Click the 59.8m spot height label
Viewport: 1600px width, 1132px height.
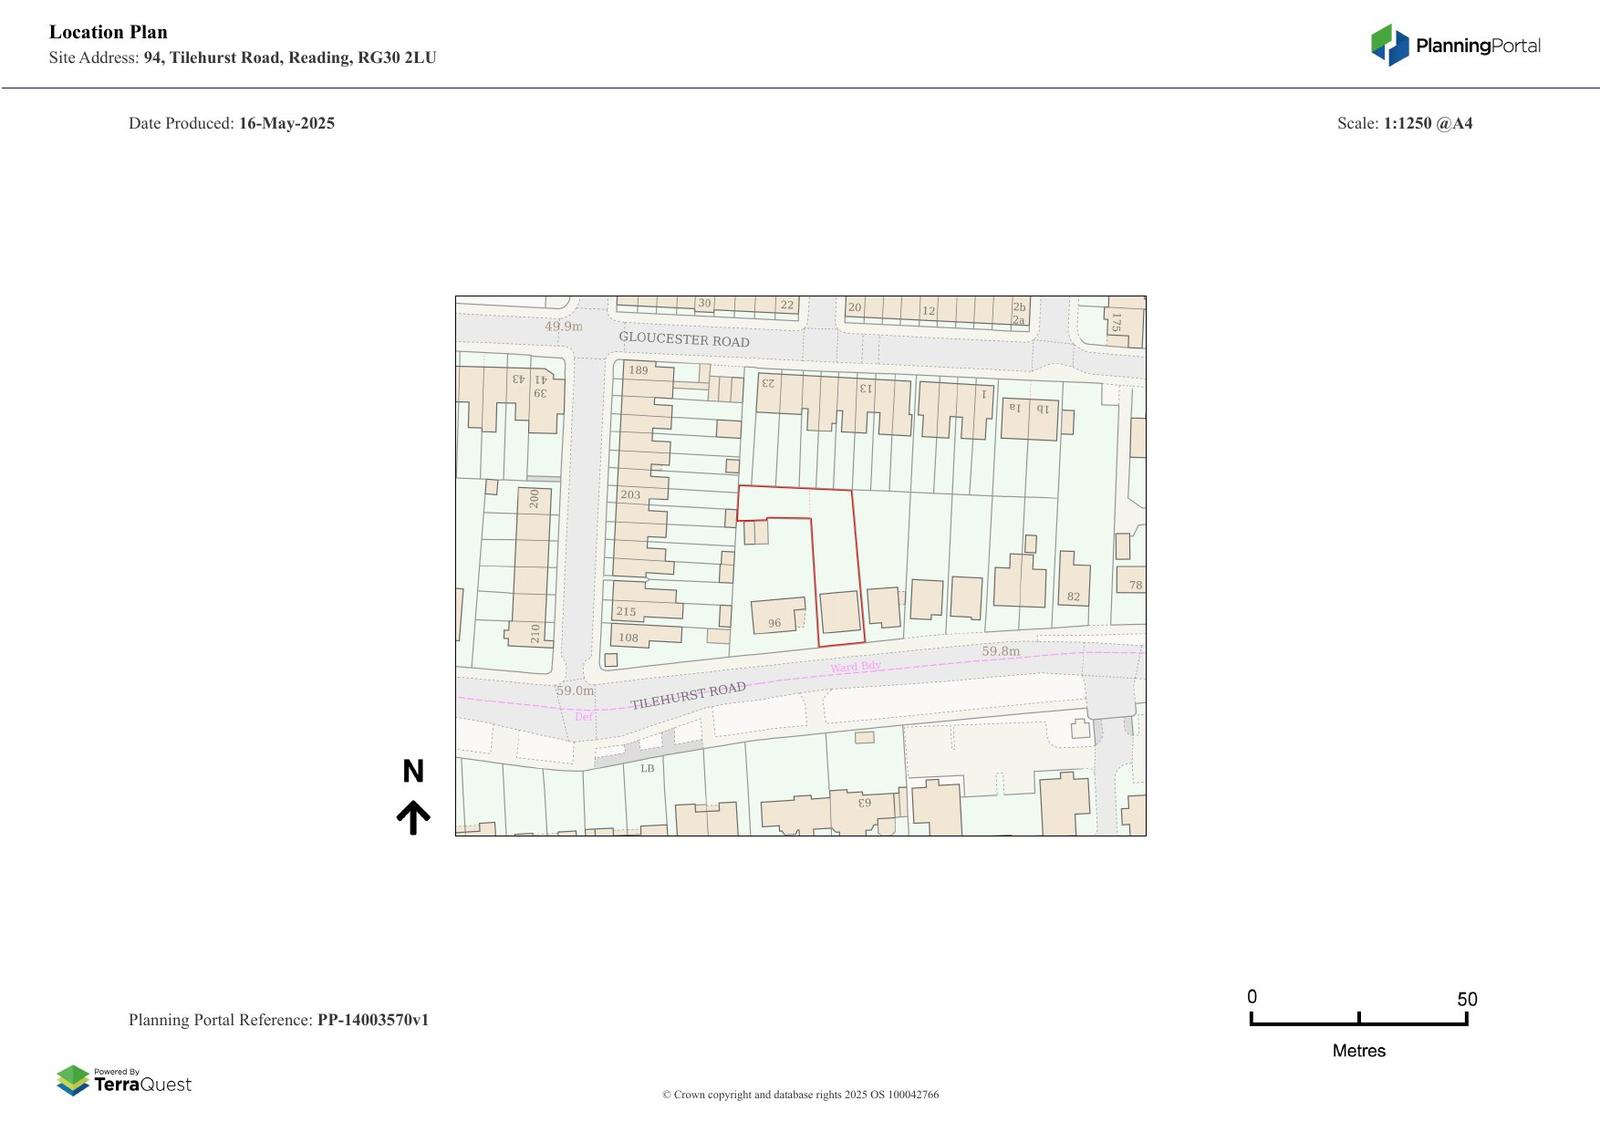pos(1000,651)
